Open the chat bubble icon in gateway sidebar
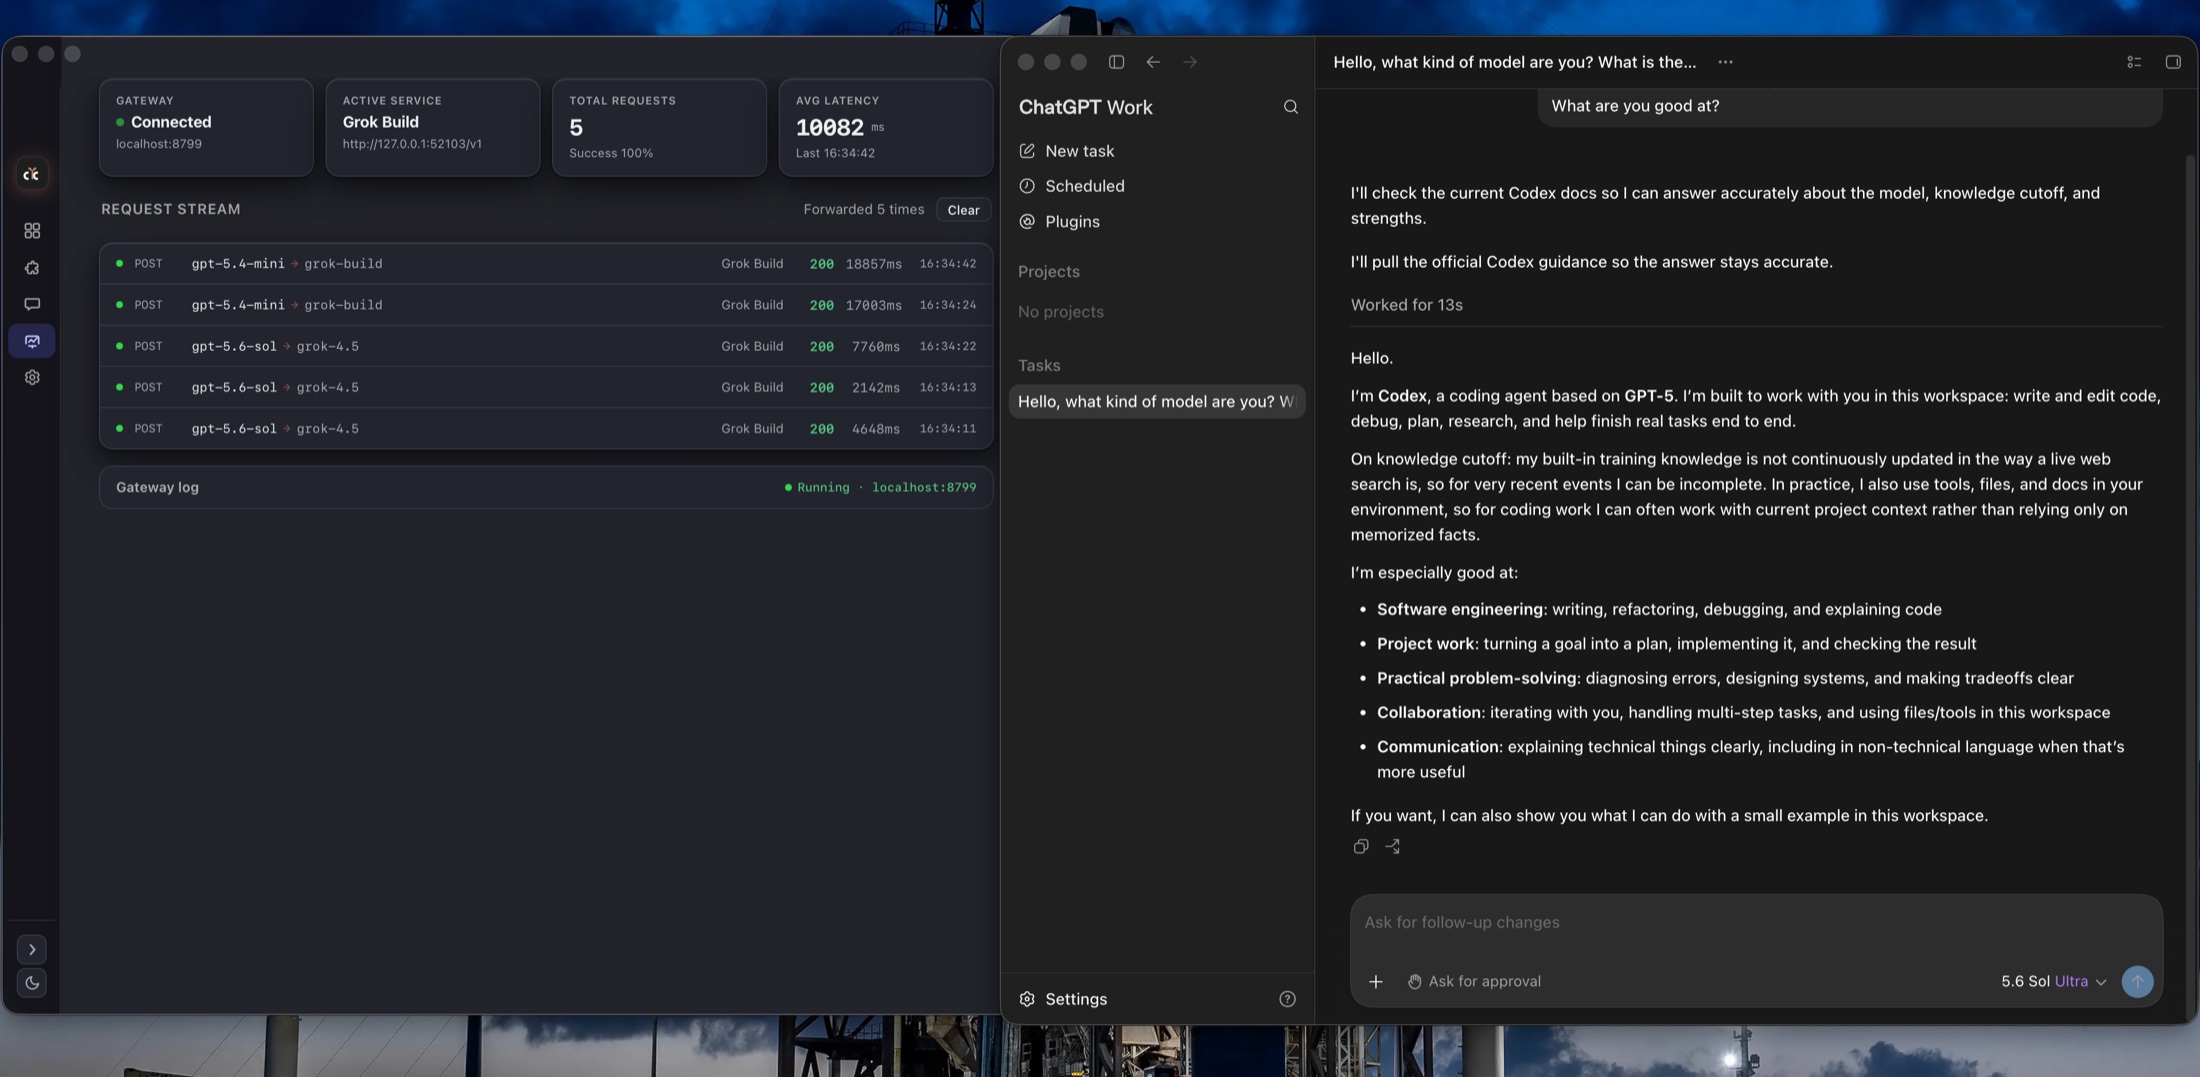 click(32, 304)
